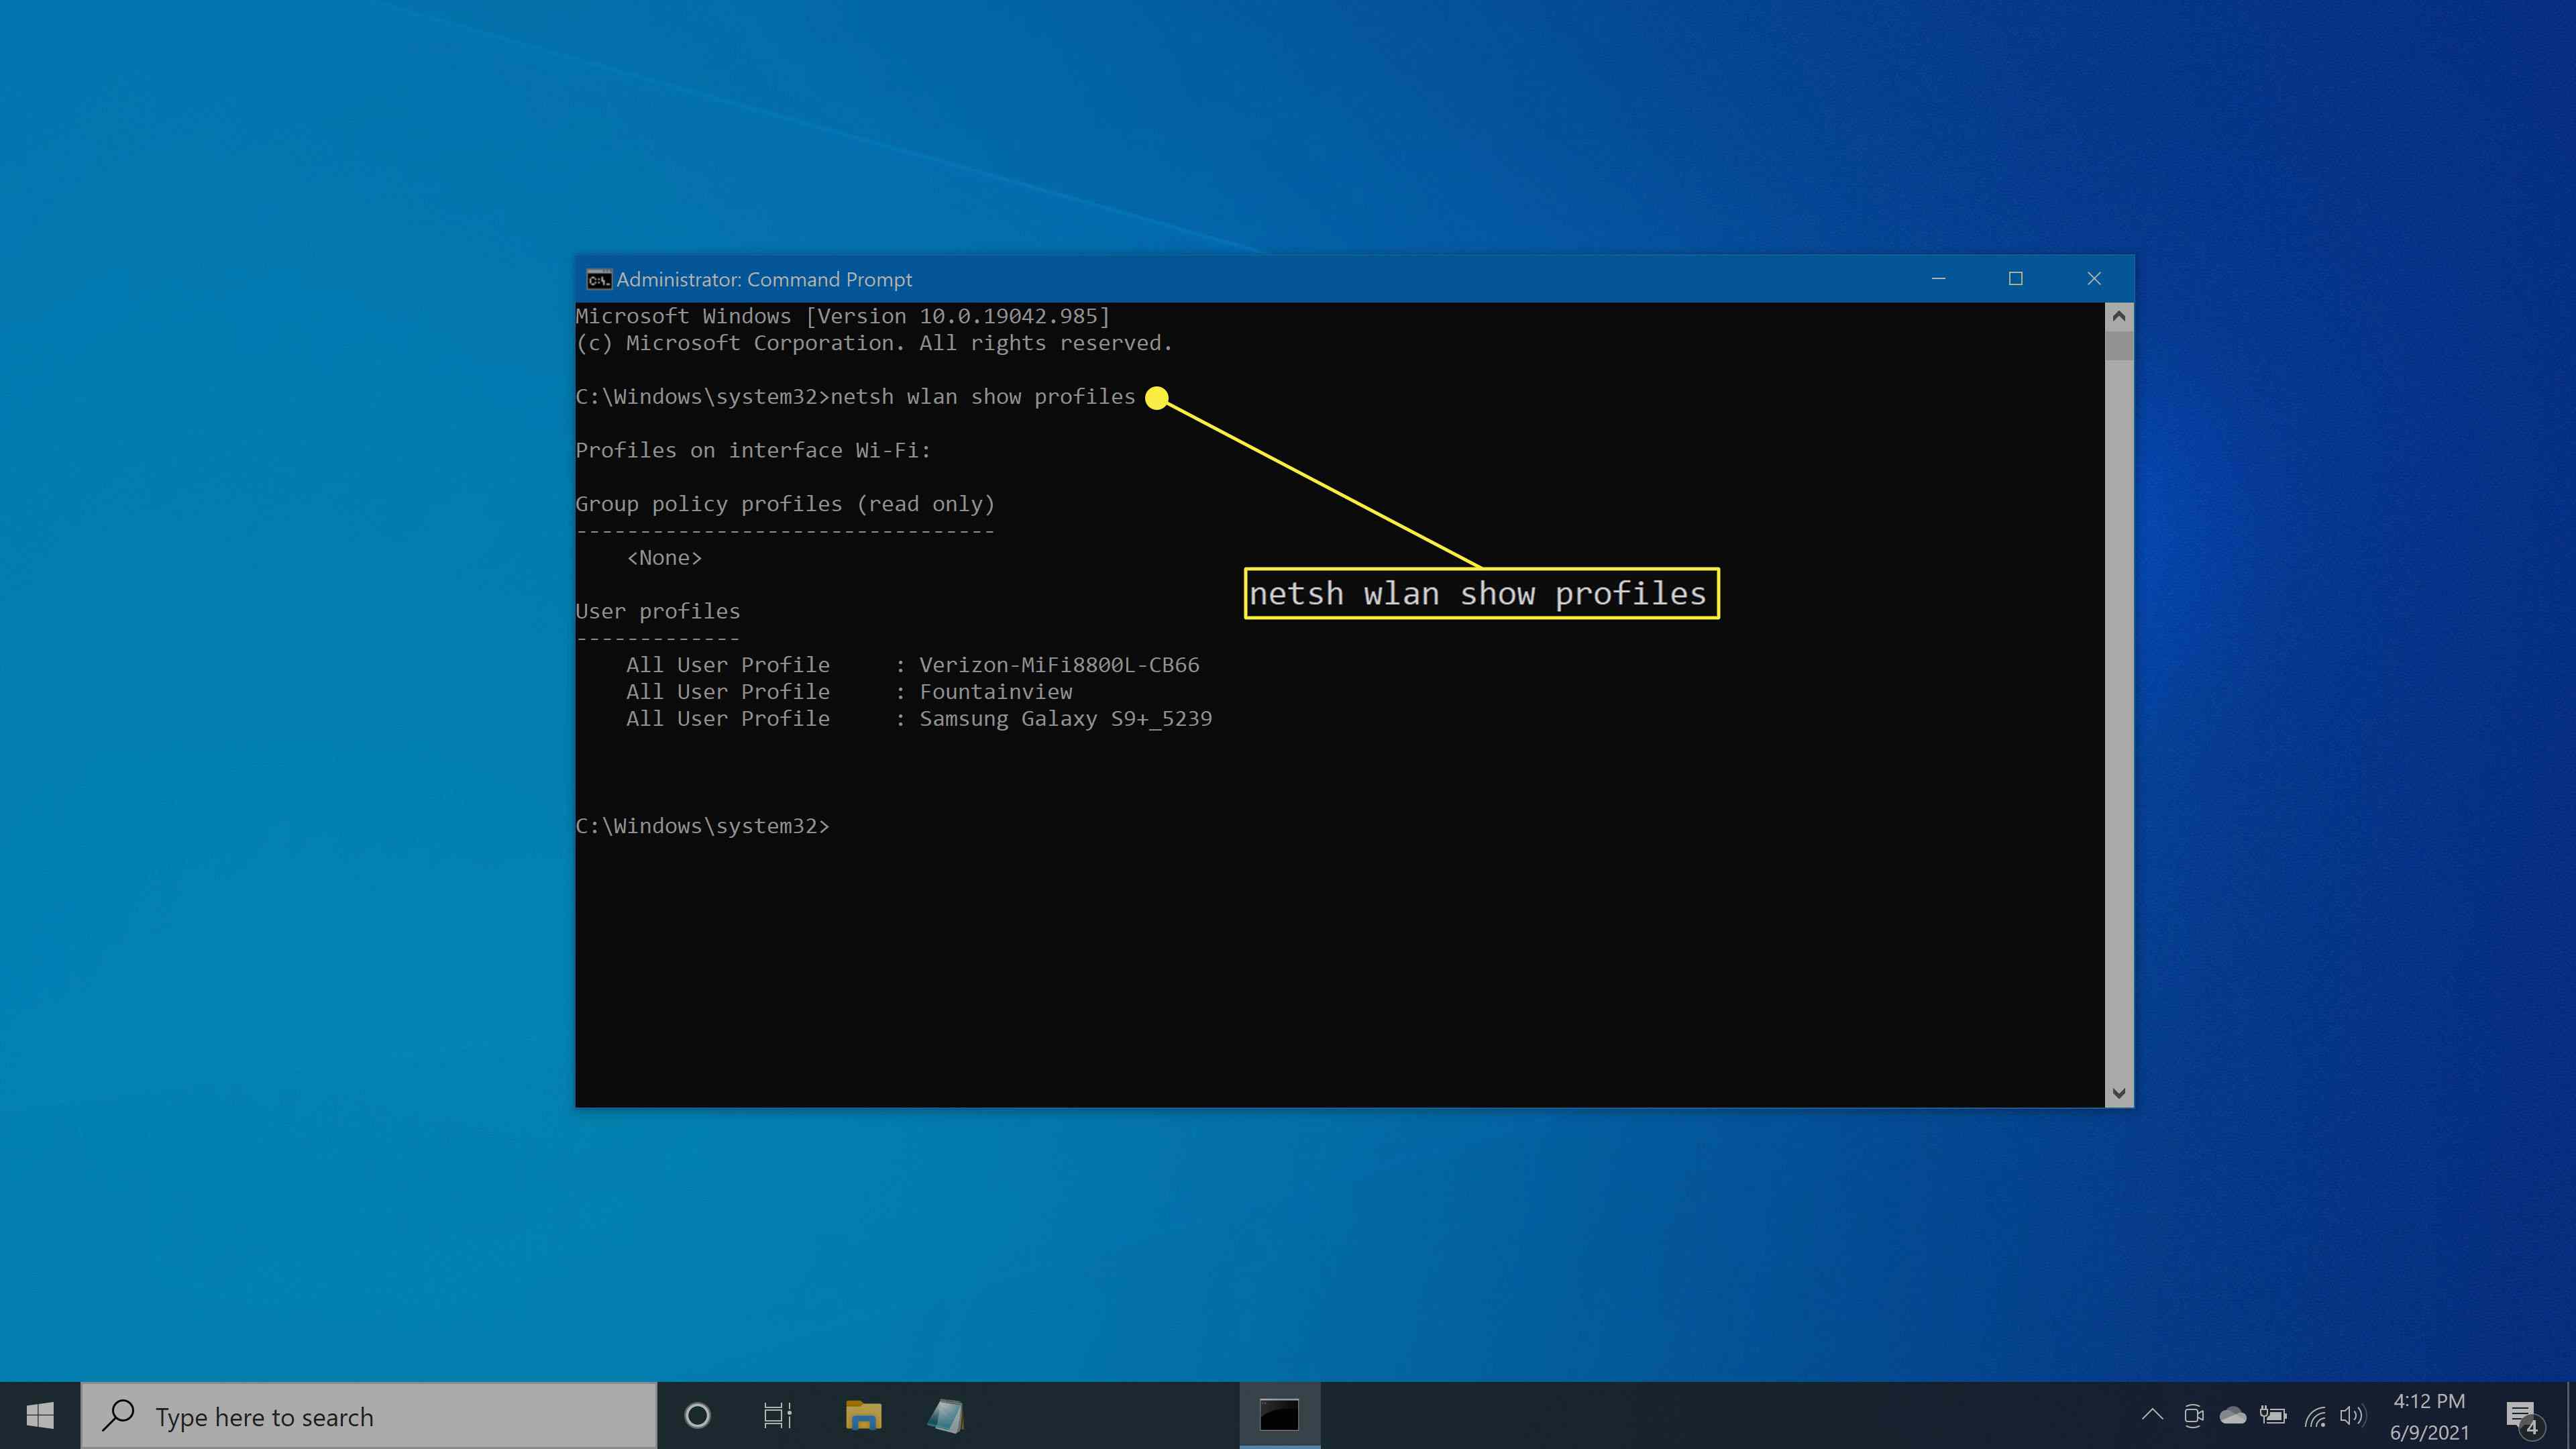Launch File Explorer from the taskbar
The width and height of the screenshot is (2576, 1449).
pos(863,1416)
